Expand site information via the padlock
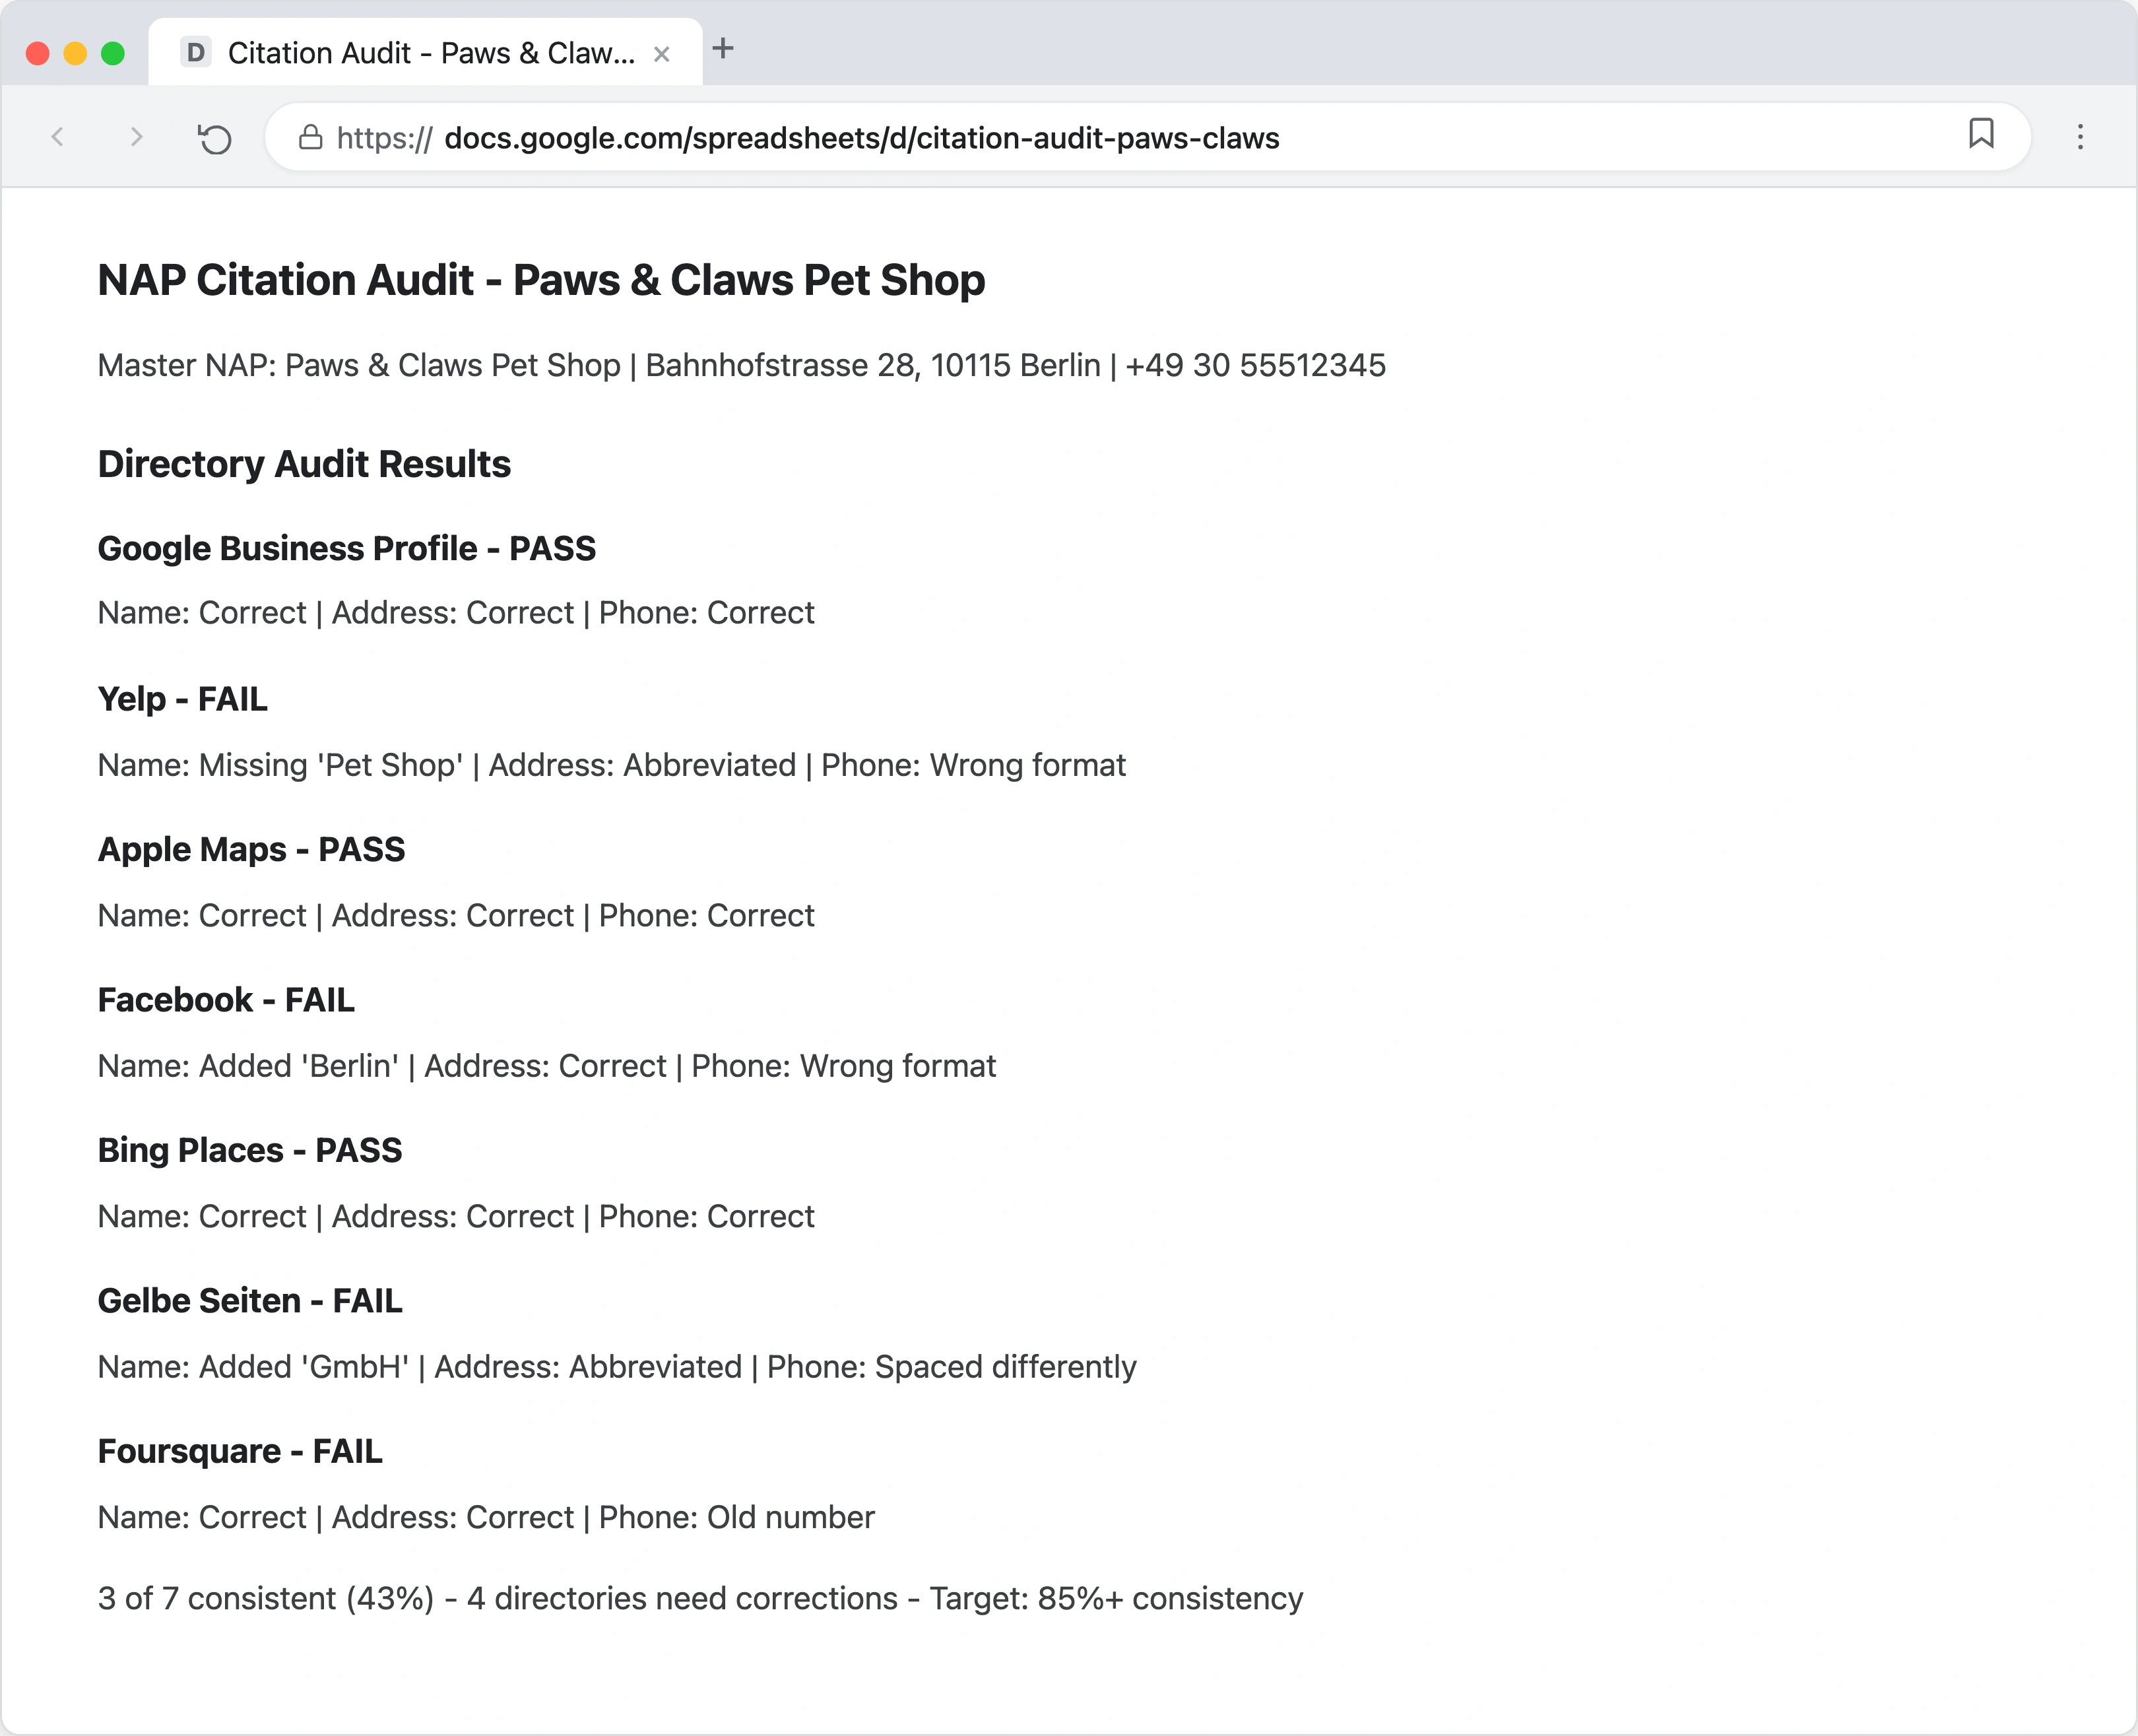Screen dimensions: 2138x1736 coord(309,137)
